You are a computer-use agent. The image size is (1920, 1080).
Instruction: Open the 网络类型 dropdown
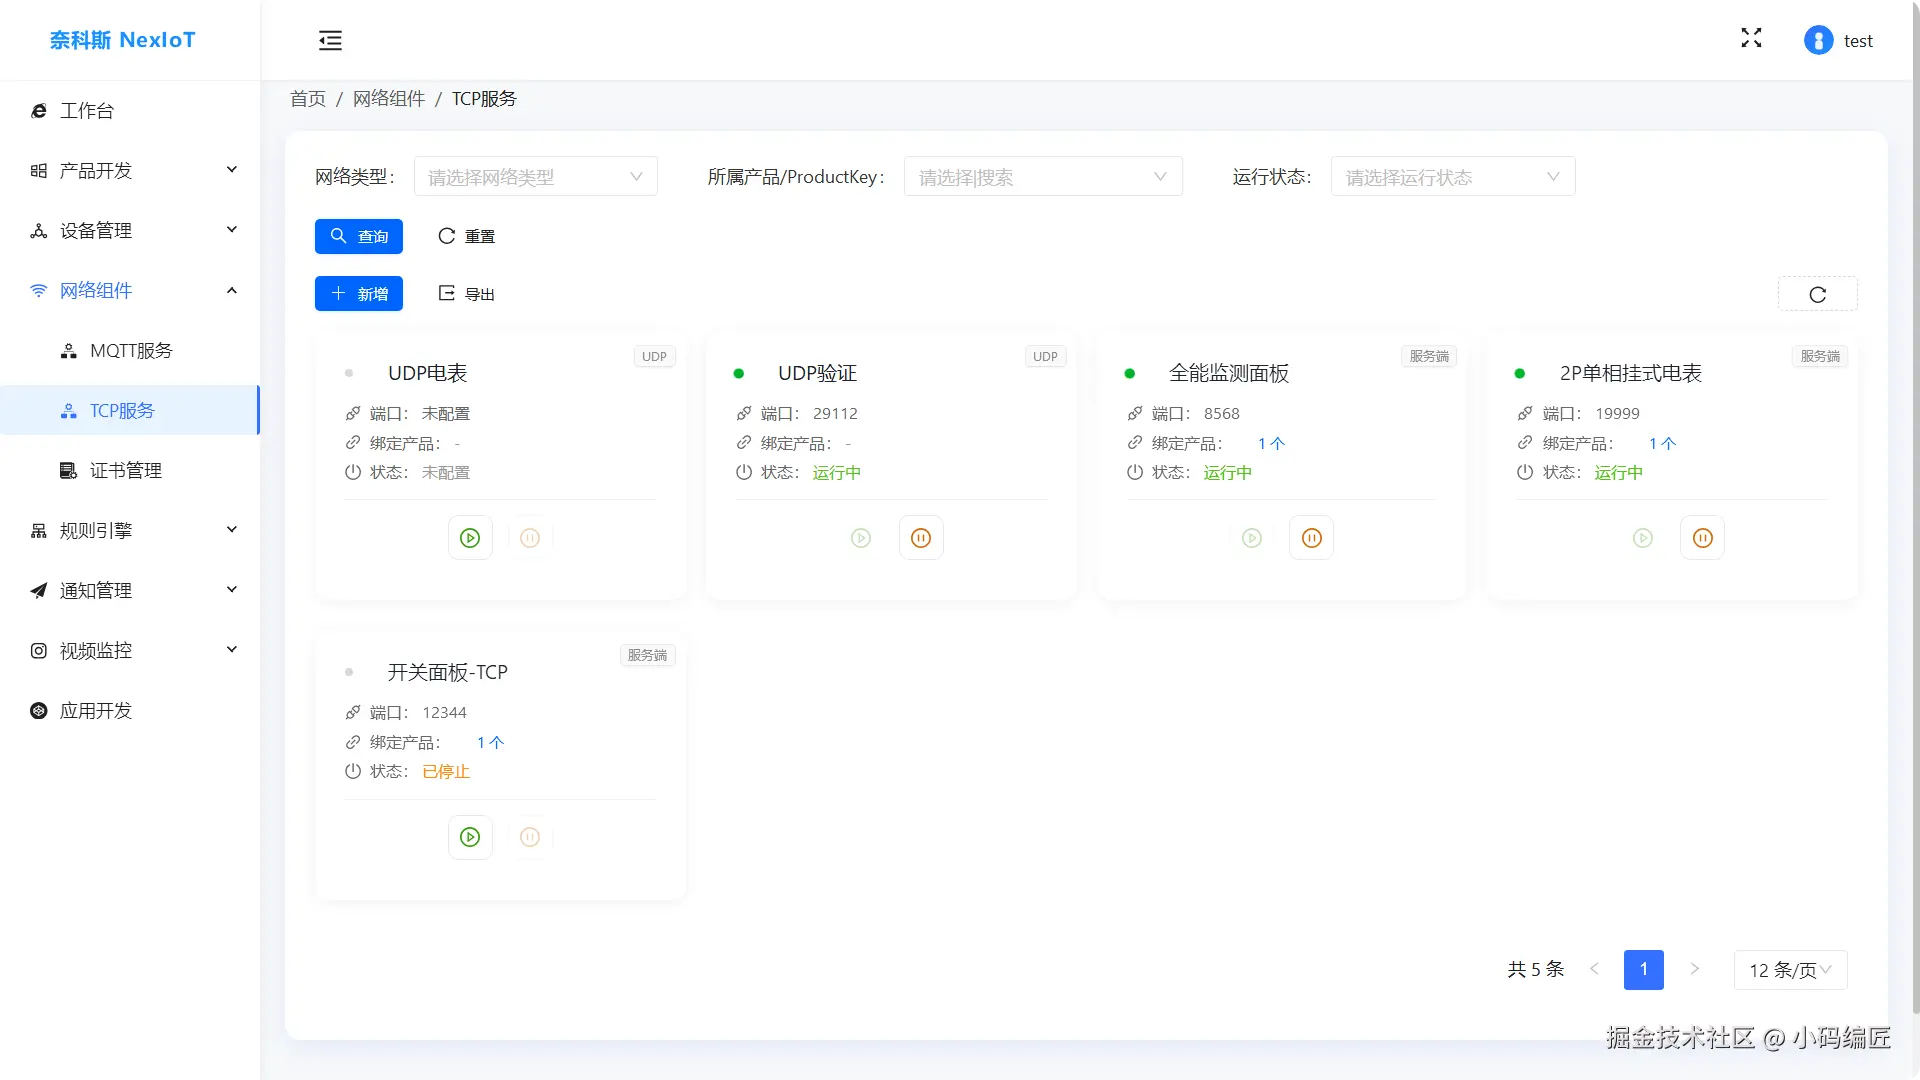(x=535, y=177)
